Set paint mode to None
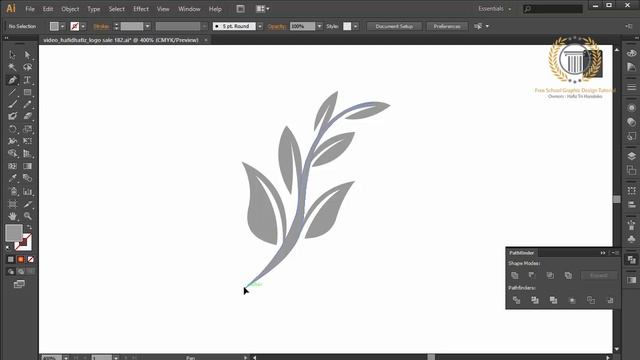This screenshot has height=360, width=640. (x=31, y=260)
